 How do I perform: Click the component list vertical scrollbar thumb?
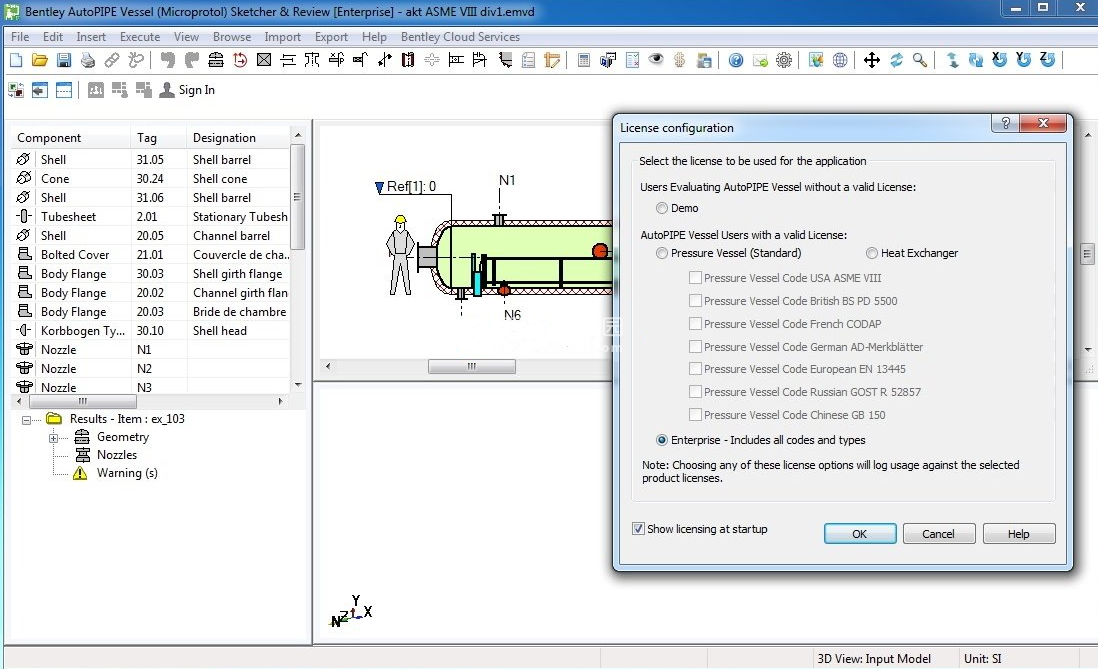298,197
